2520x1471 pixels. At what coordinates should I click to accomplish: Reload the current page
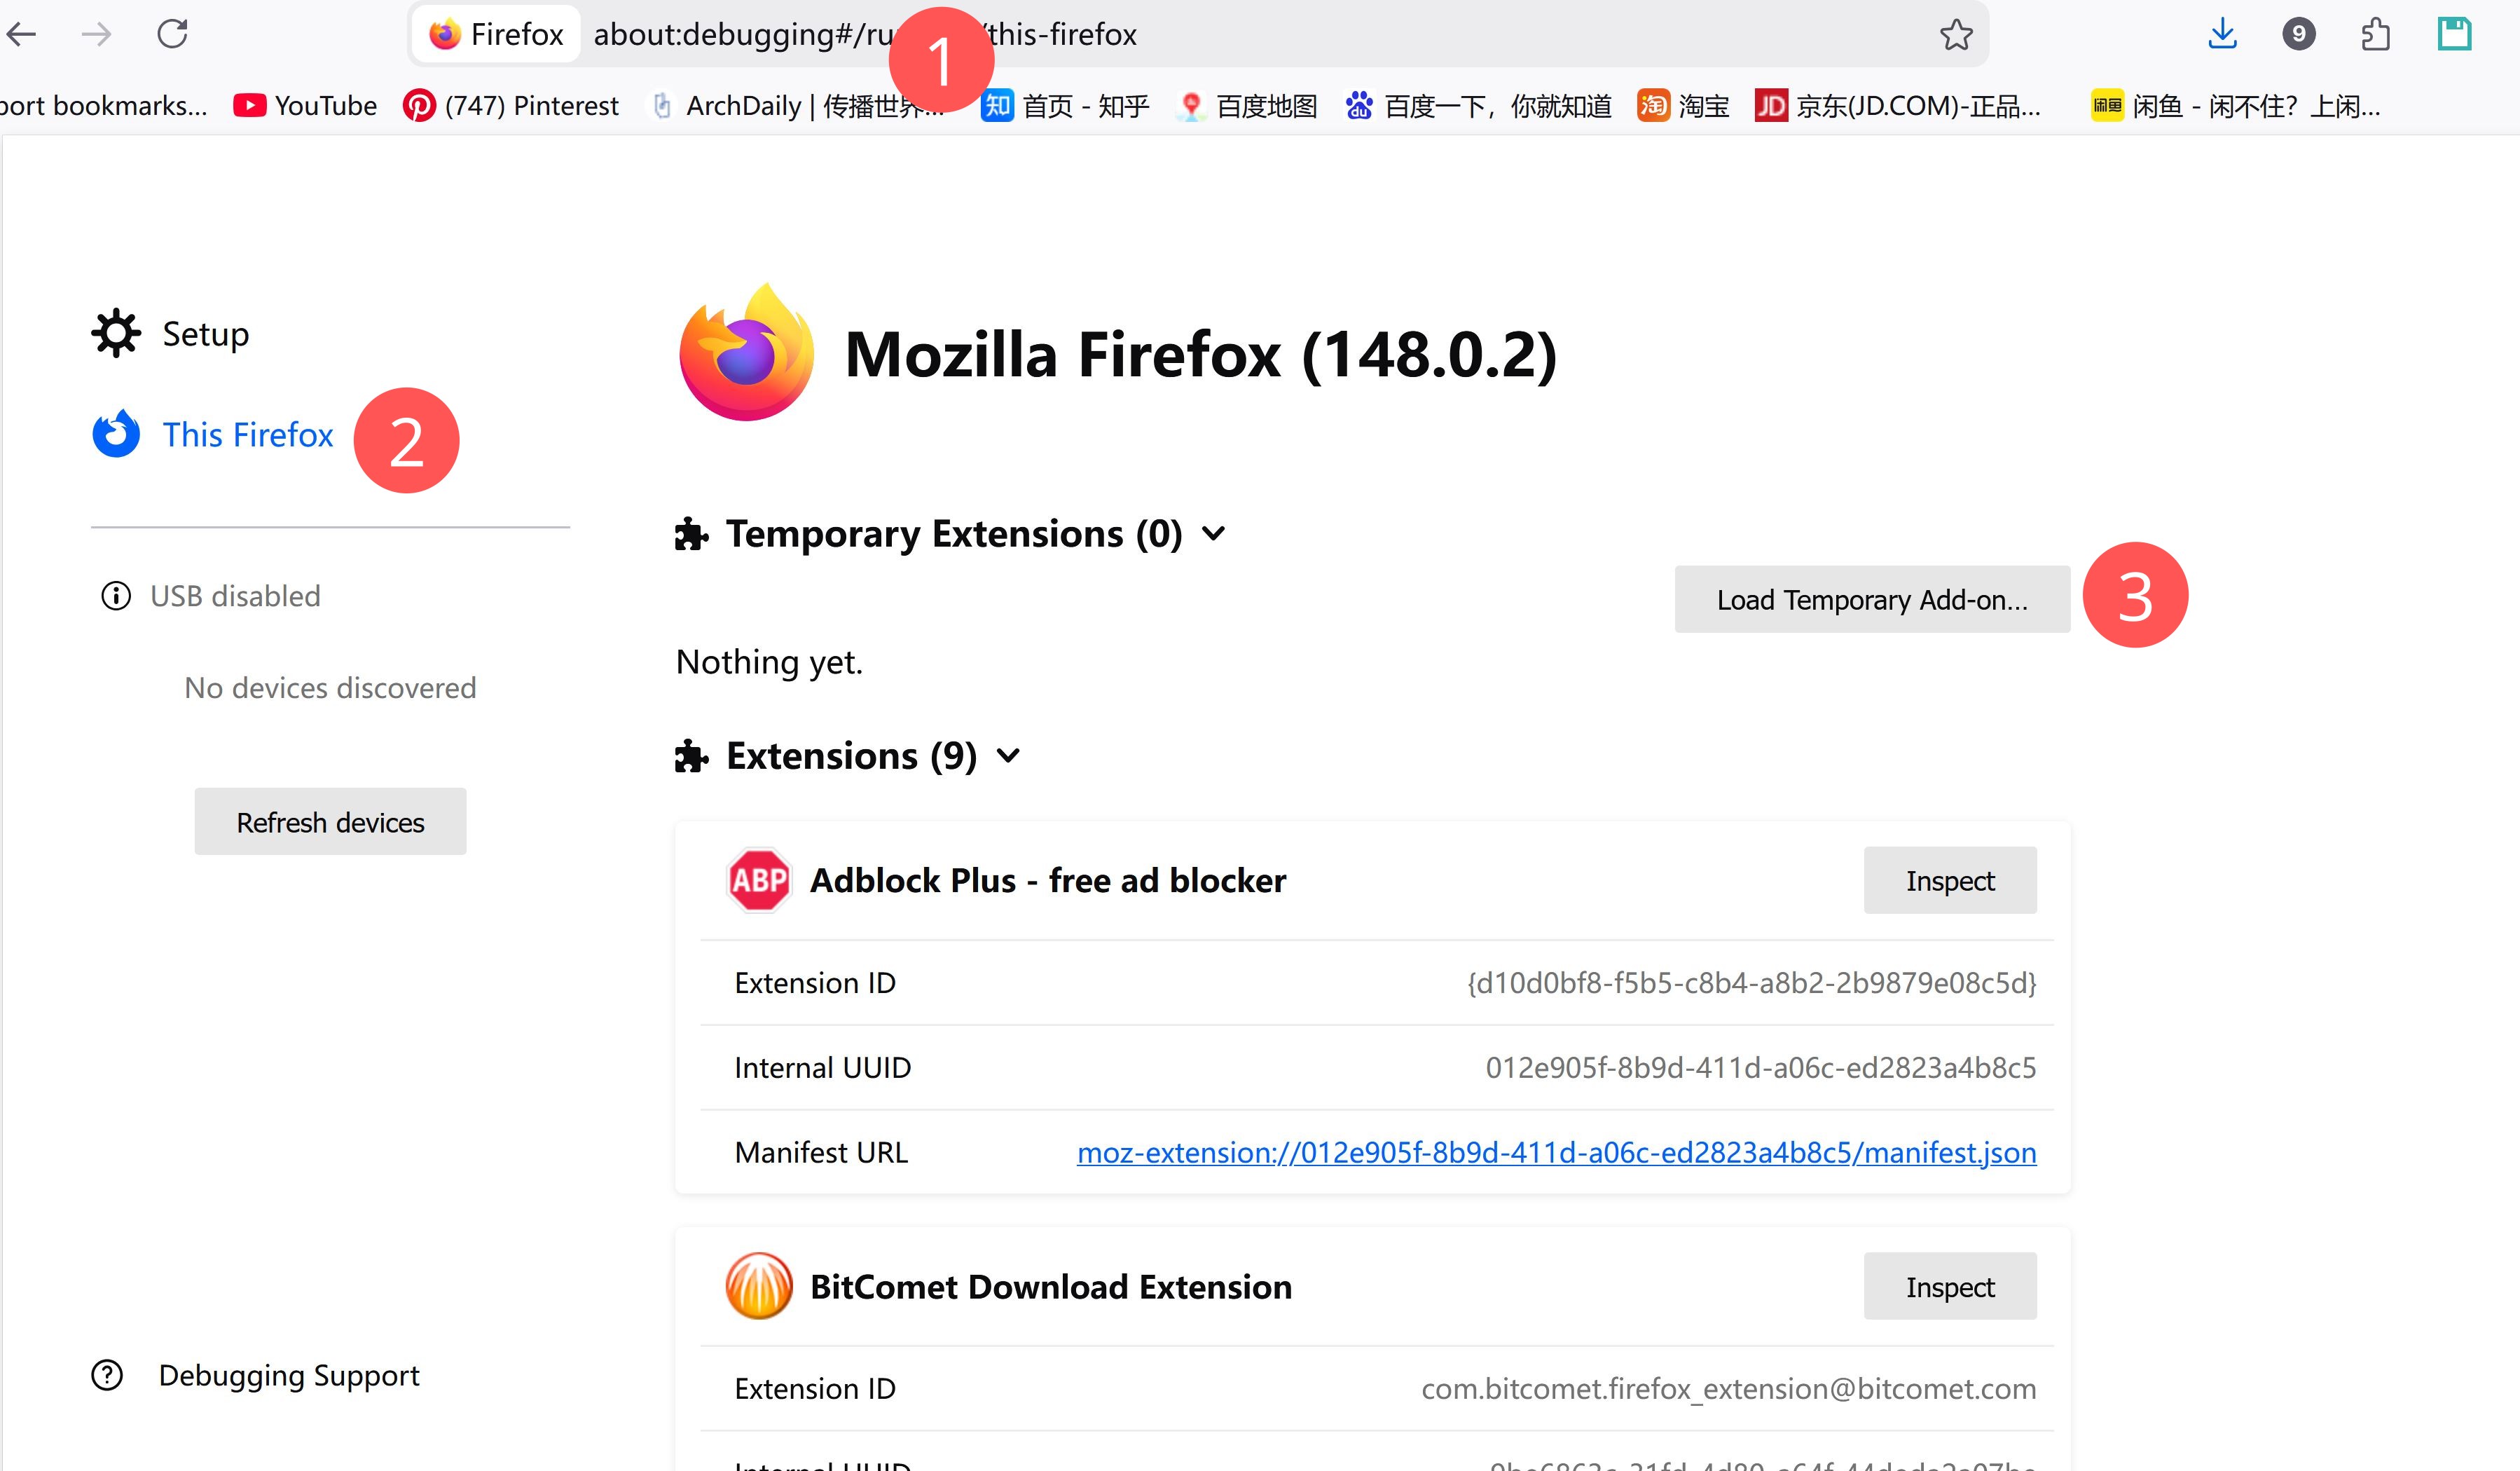(x=172, y=35)
